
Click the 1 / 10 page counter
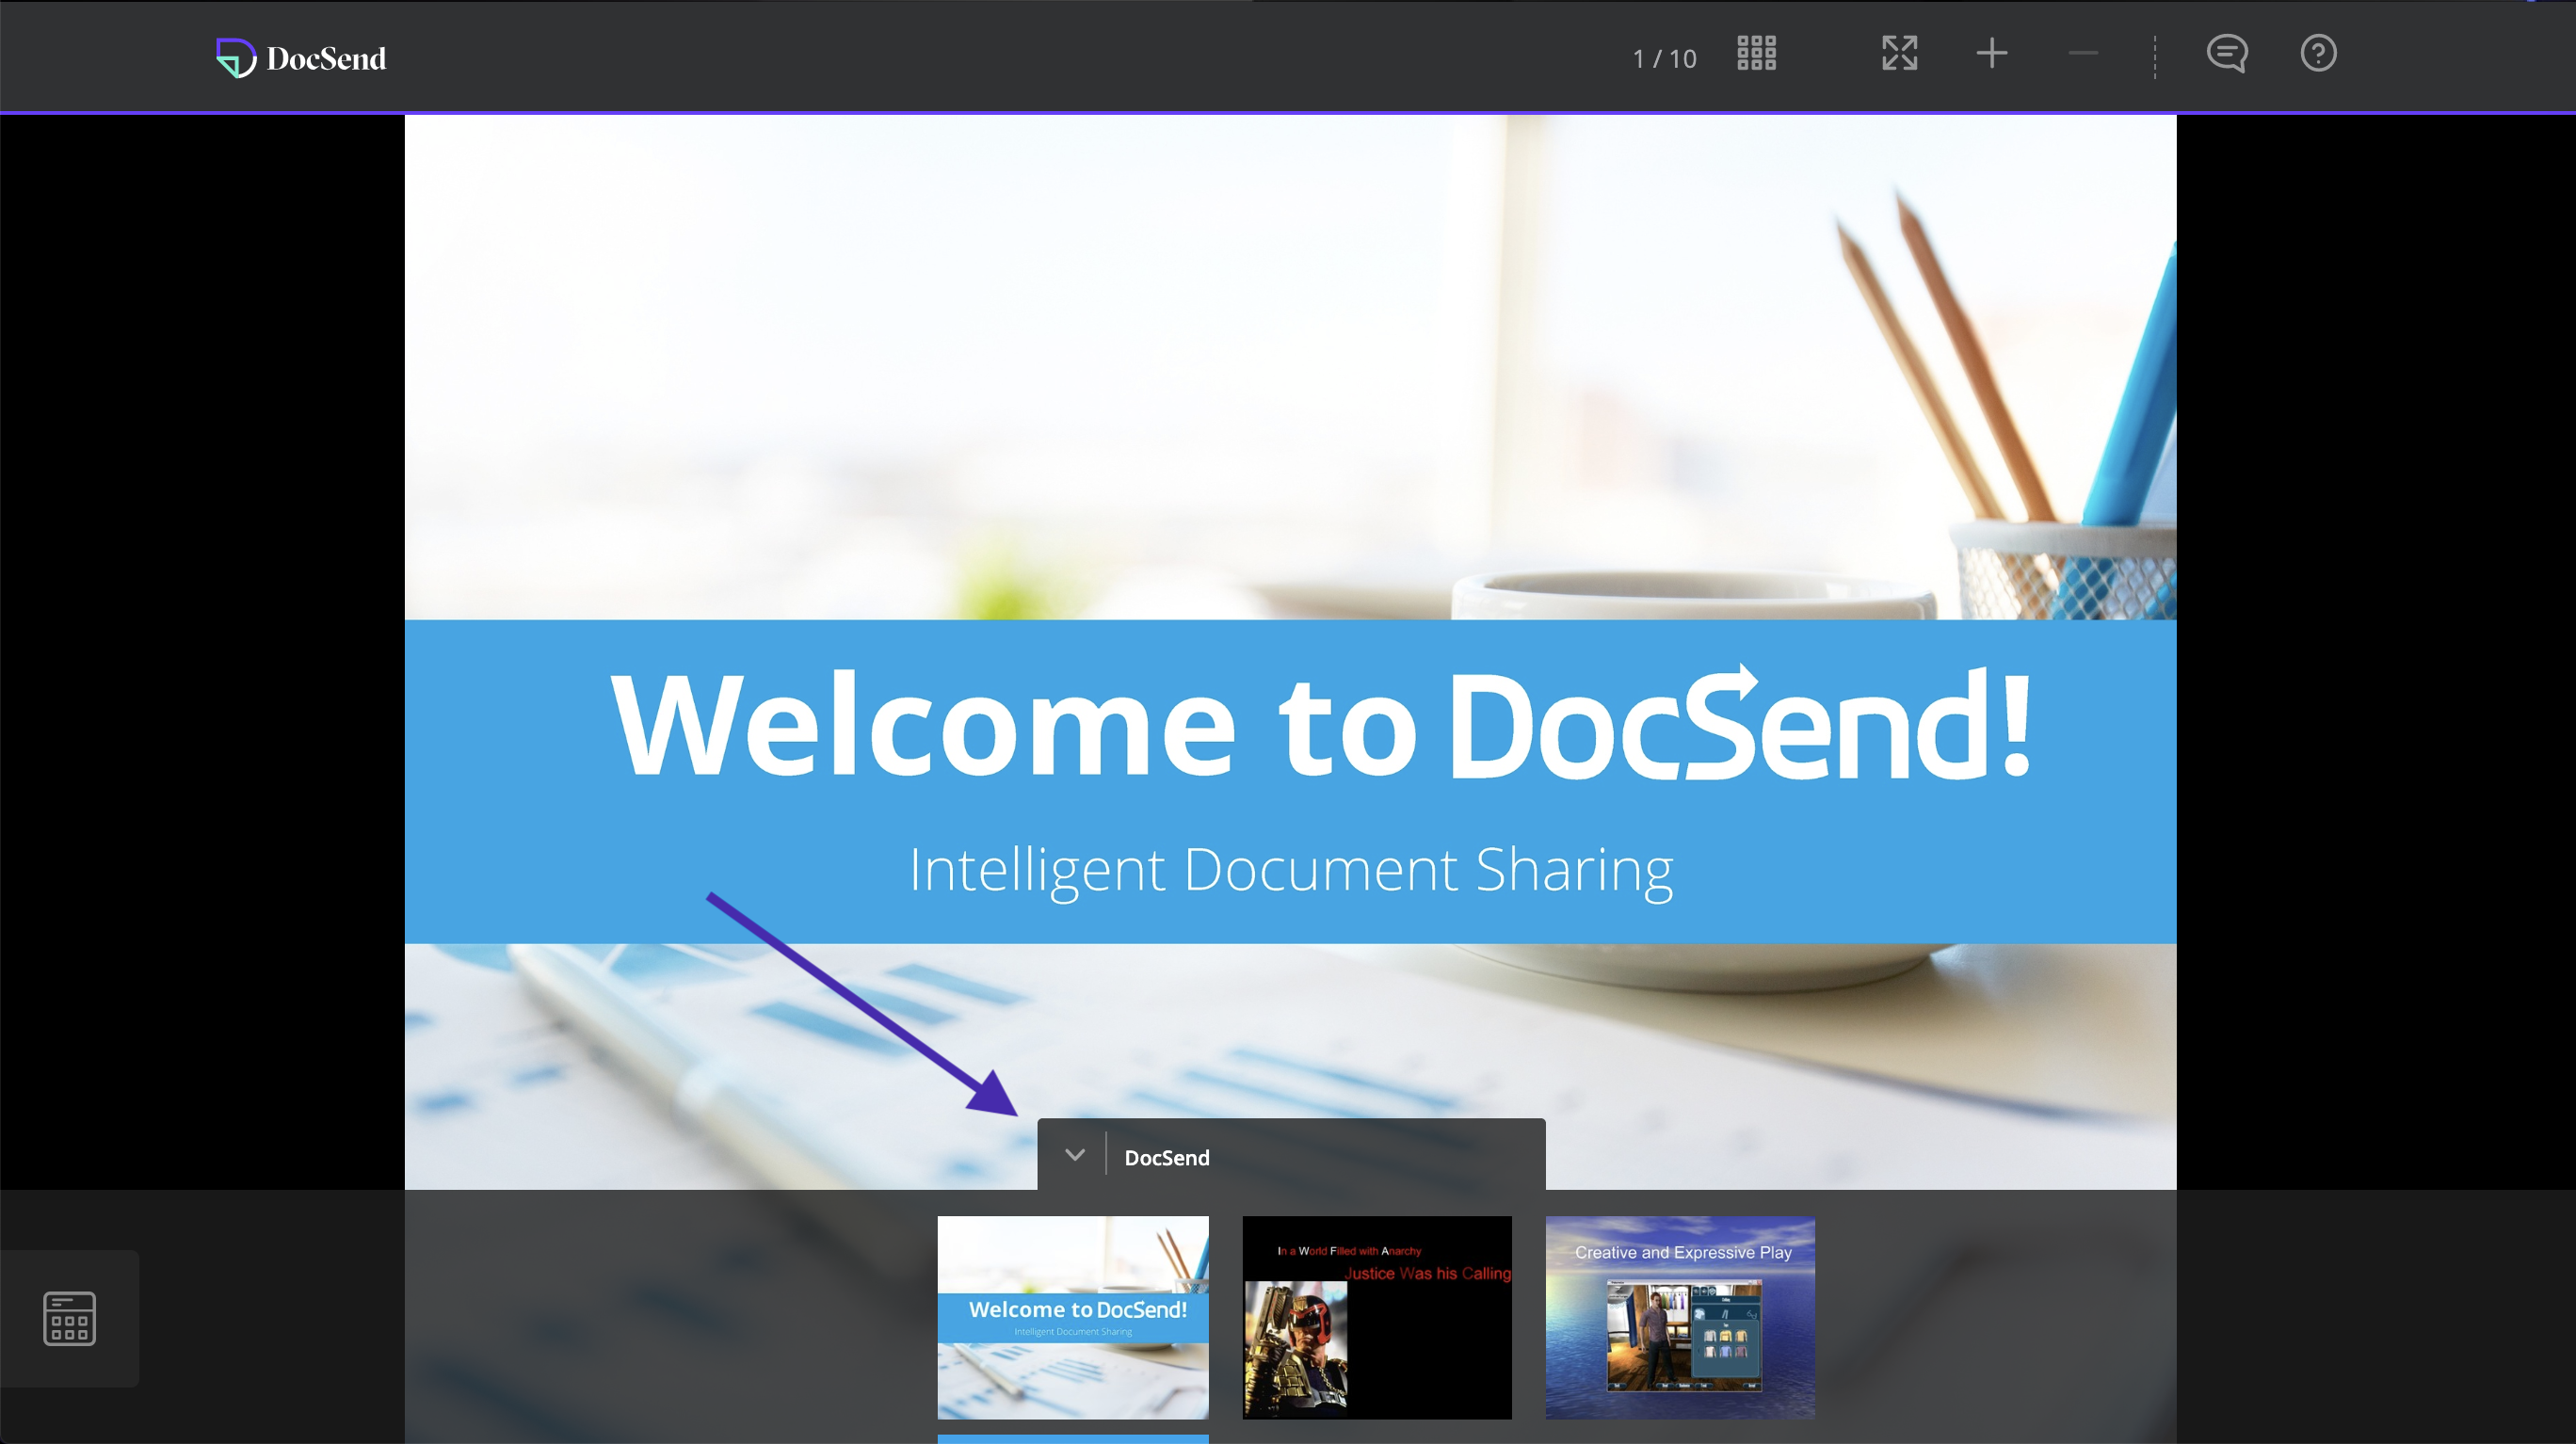coord(1664,59)
